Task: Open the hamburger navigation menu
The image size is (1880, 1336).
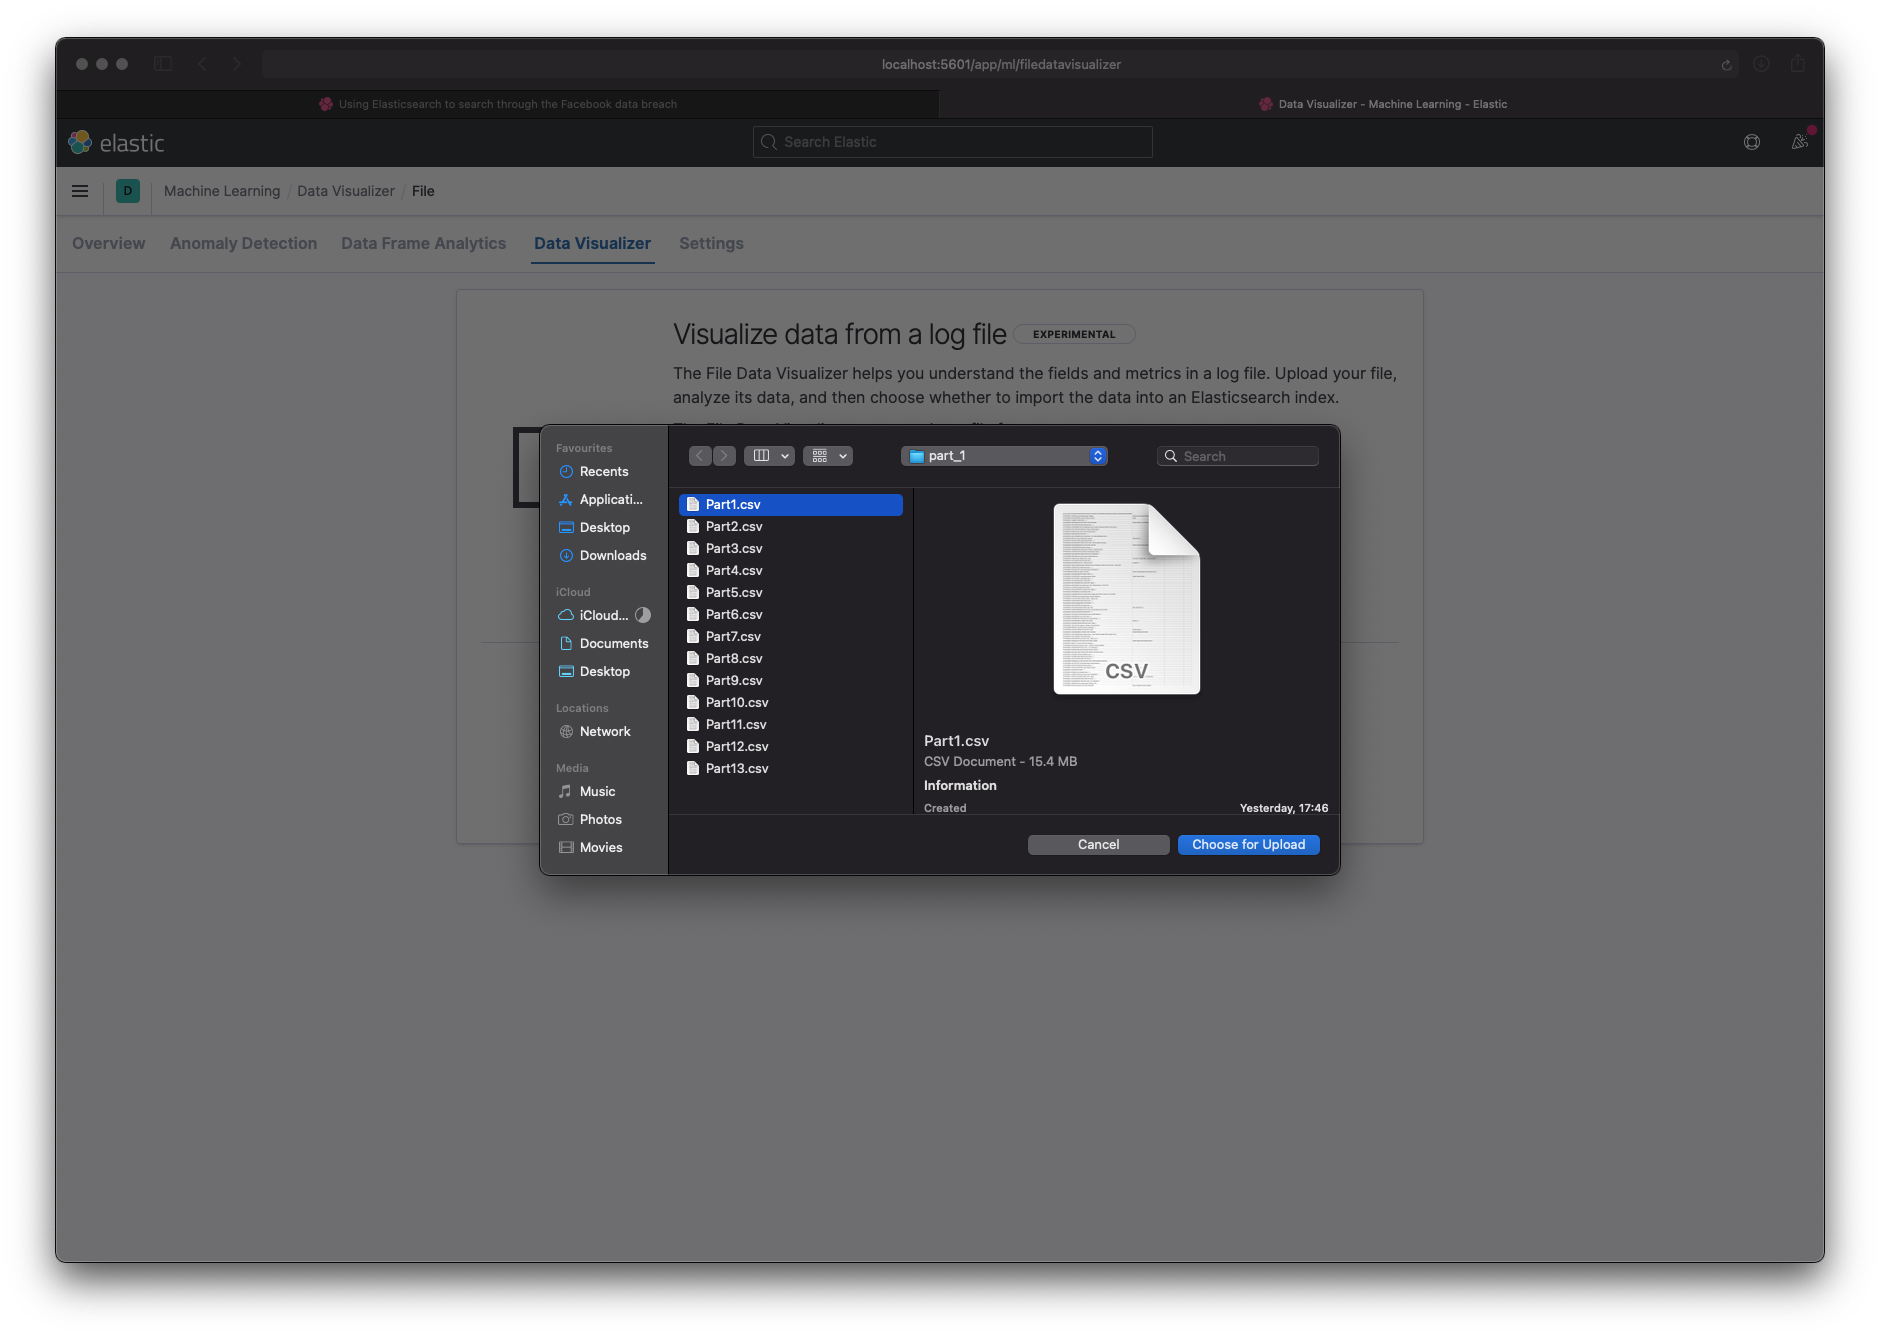Action: coord(80,191)
